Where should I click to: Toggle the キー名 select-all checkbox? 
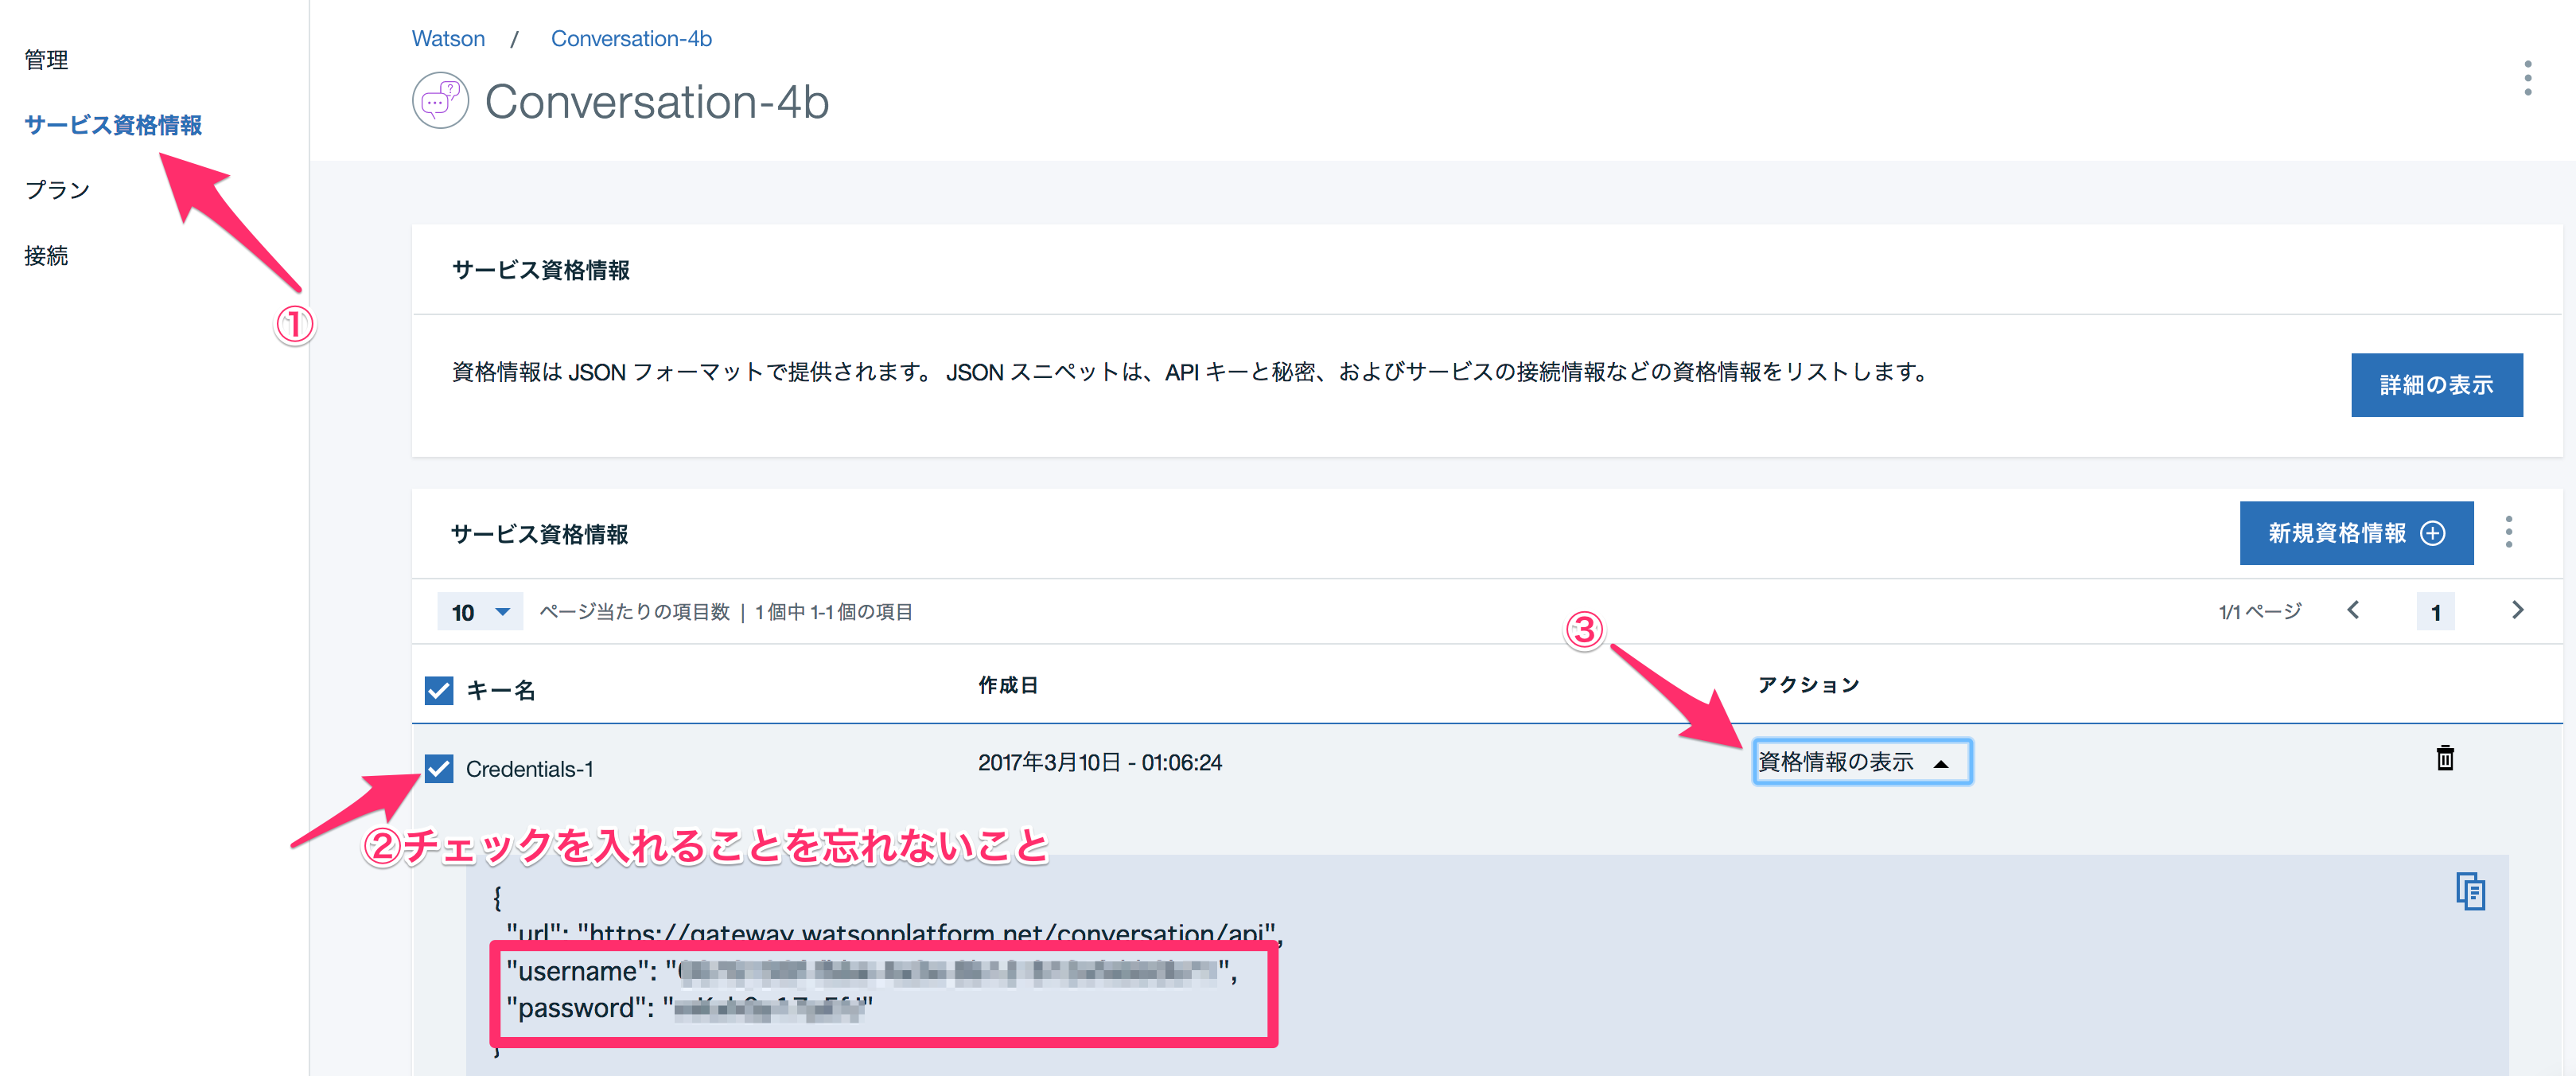439,690
